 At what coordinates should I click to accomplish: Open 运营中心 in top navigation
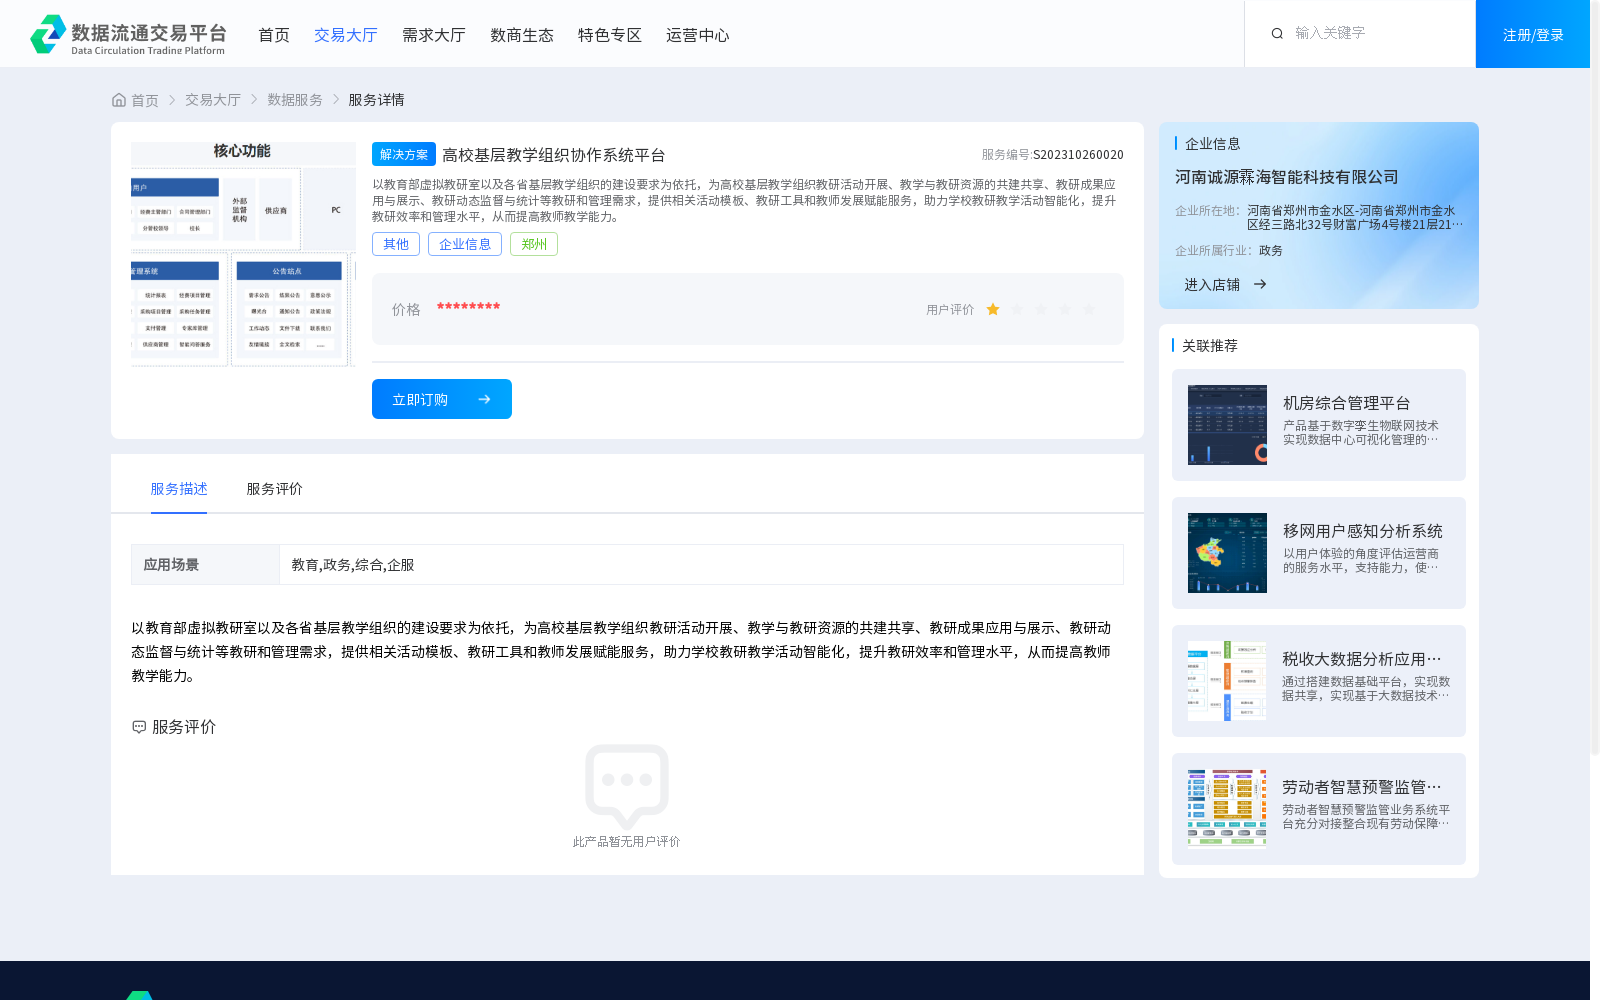click(x=698, y=35)
